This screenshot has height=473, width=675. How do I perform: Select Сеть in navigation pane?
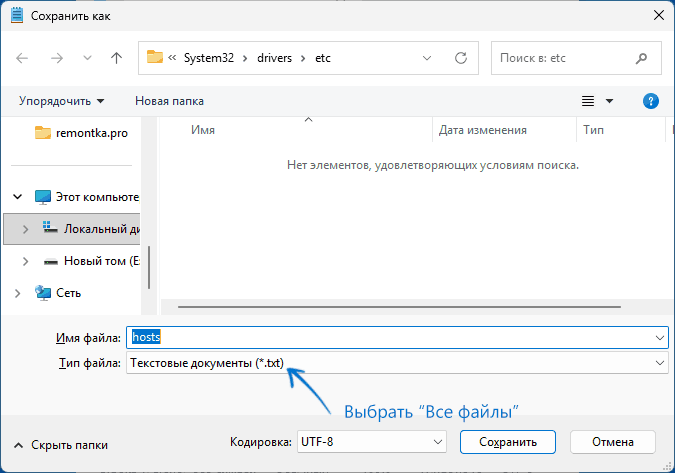point(58,293)
